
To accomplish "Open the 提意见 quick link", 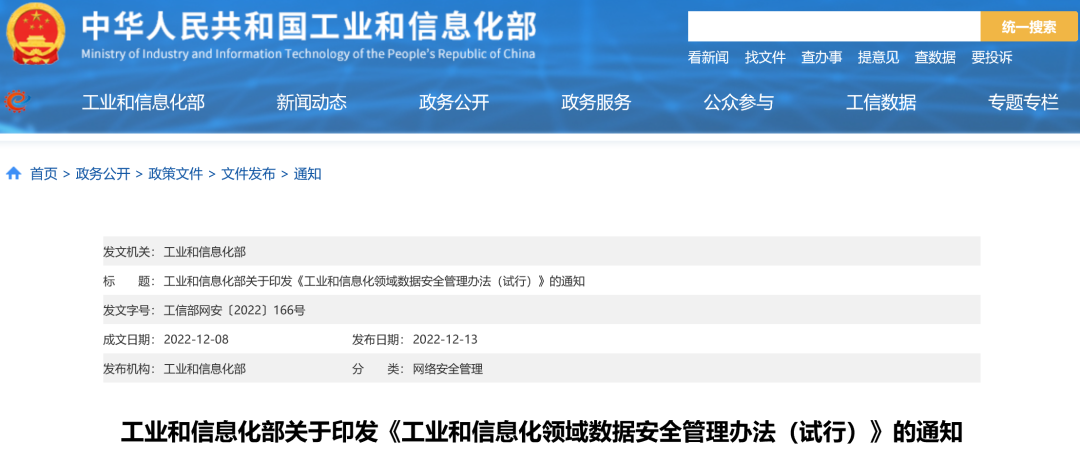I will tap(878, 58).
